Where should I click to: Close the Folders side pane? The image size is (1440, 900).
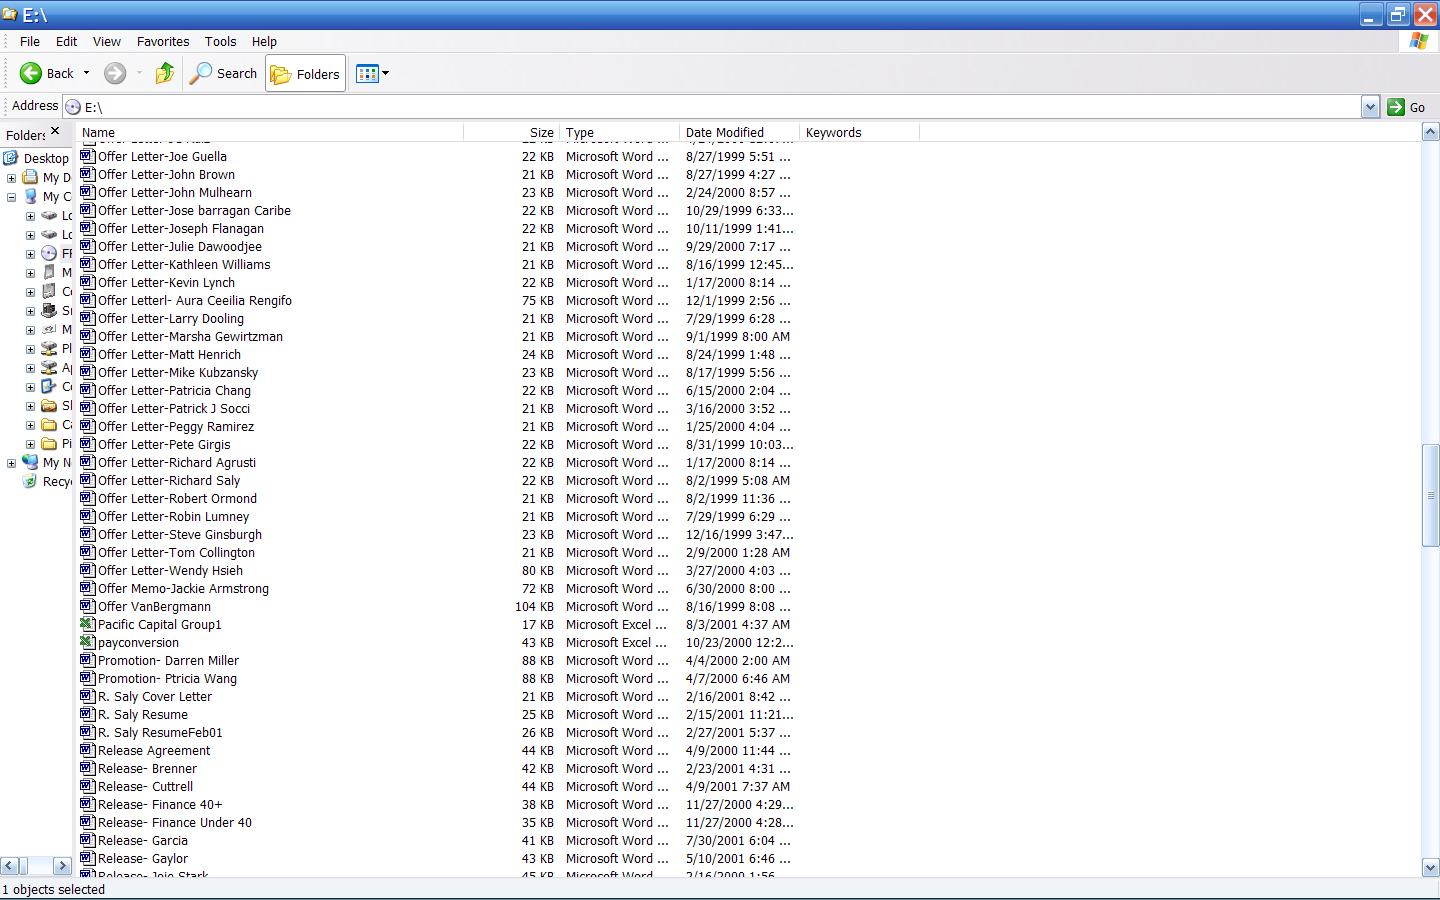click(x=55, y=131)
